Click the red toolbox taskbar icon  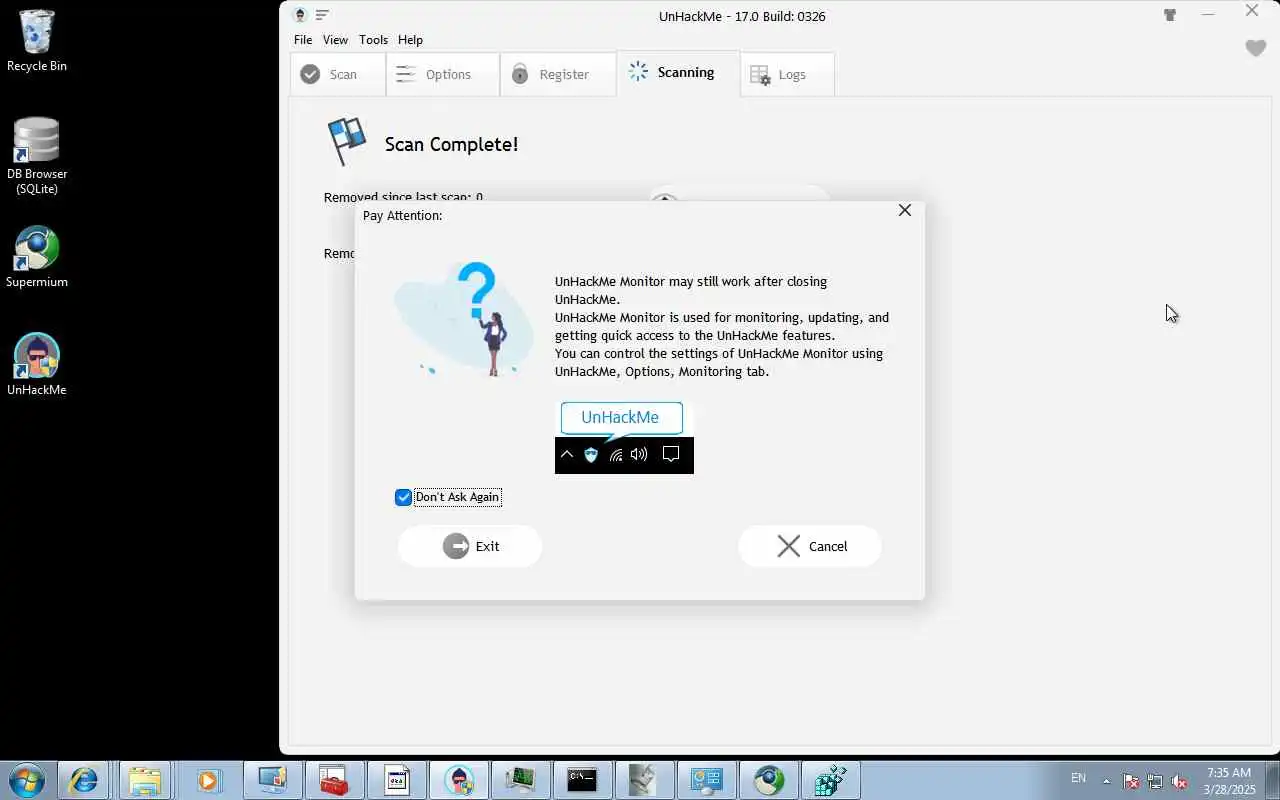click(x=334, y=780)
